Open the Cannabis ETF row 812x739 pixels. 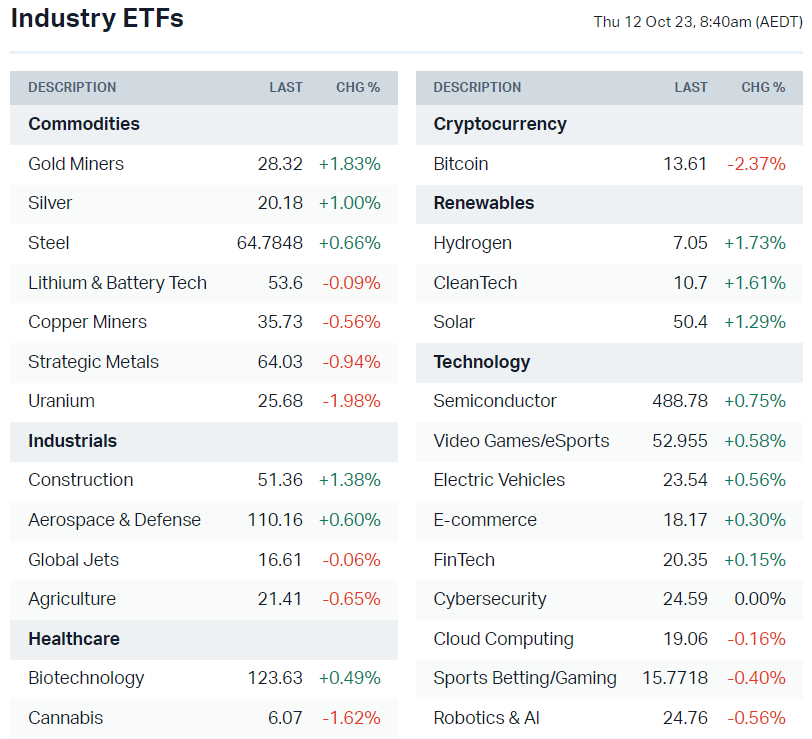(x=65, y=718)
